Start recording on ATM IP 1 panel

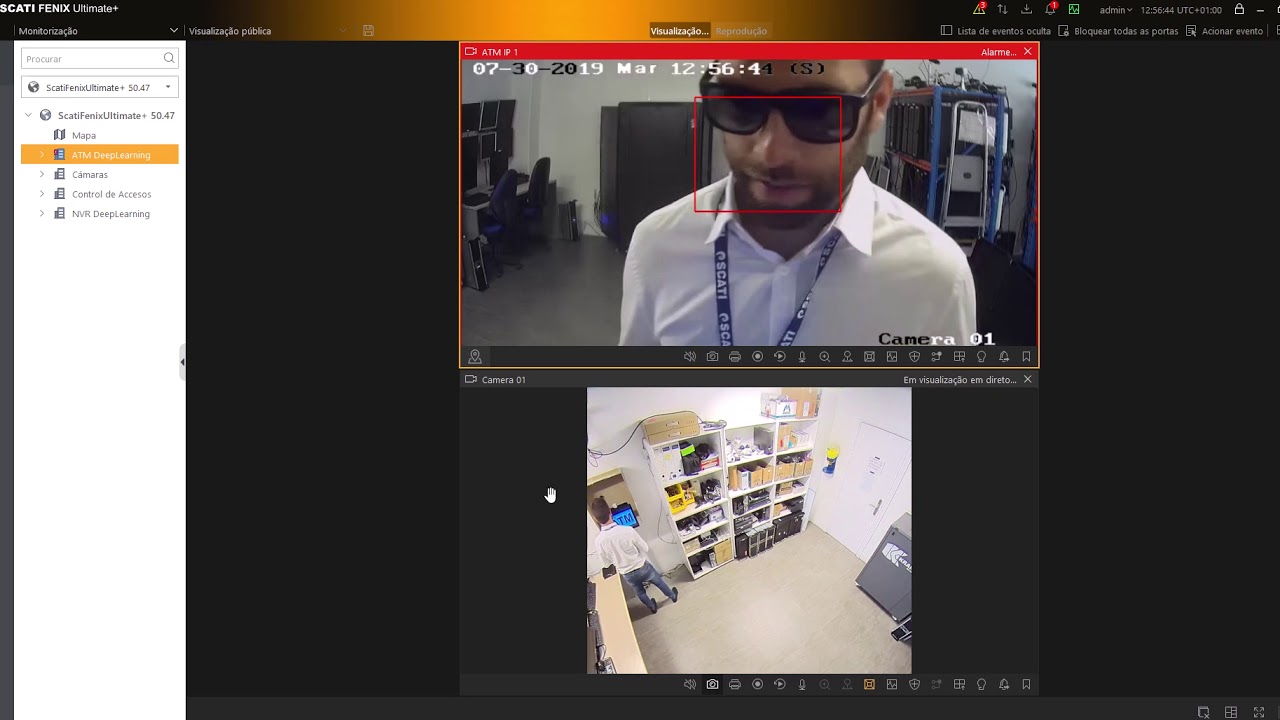pos(757,357)
